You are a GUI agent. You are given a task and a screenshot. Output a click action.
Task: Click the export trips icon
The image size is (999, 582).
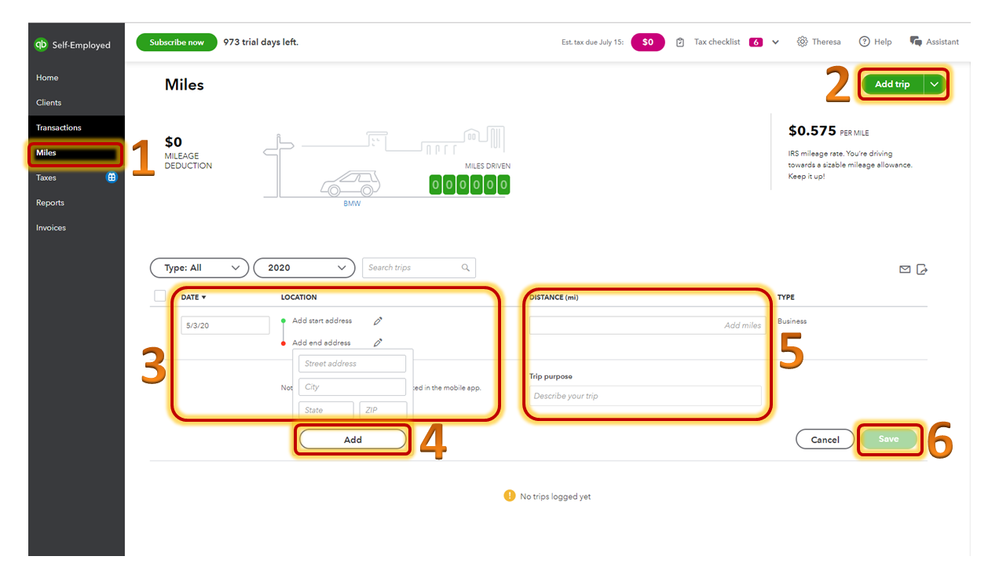coord(922,269)
